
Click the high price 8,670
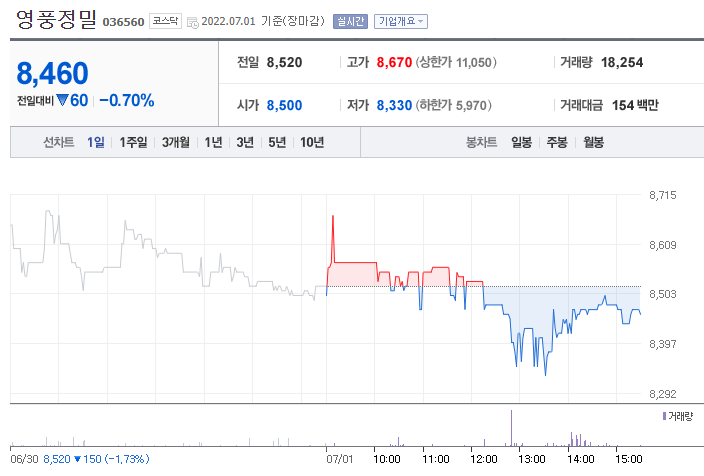click(394, 62)
